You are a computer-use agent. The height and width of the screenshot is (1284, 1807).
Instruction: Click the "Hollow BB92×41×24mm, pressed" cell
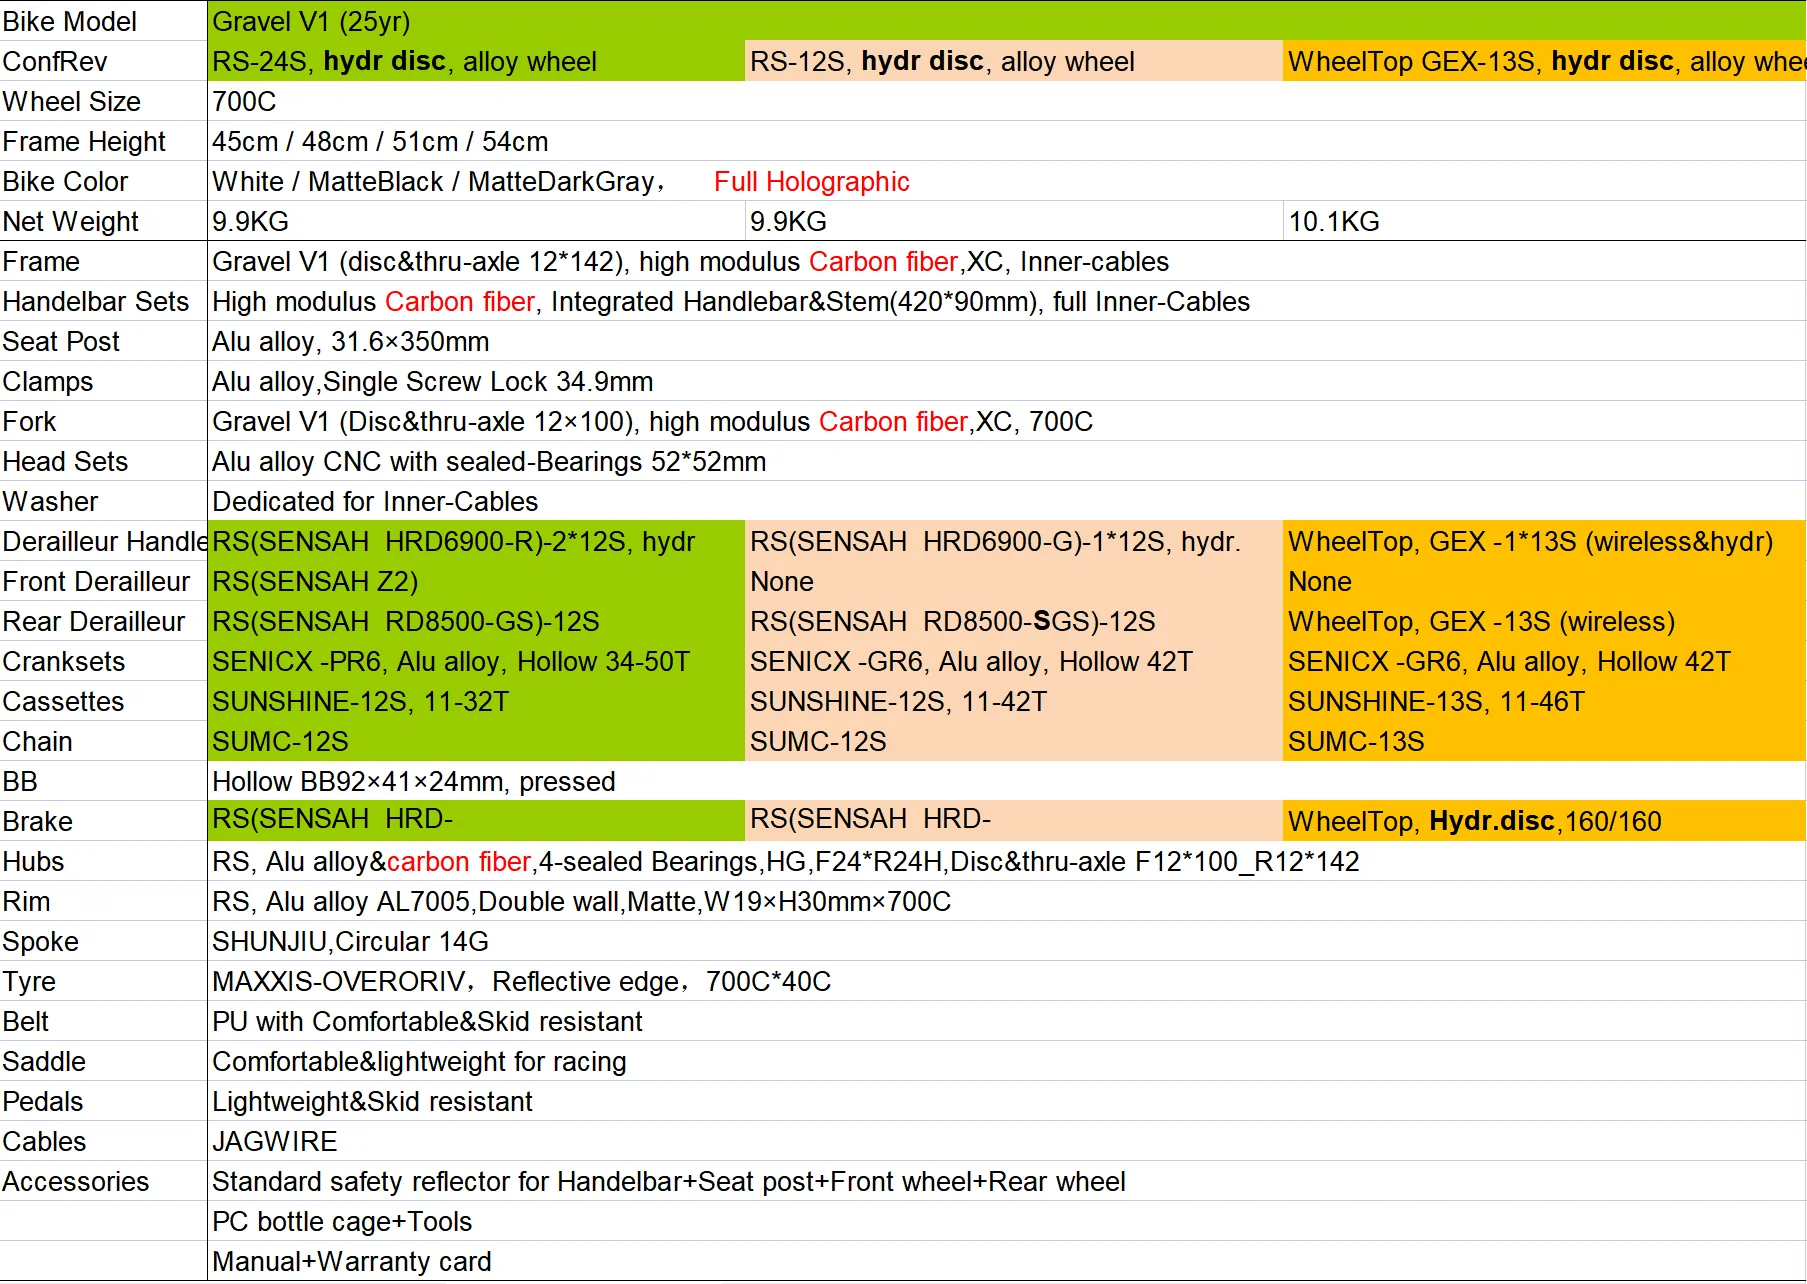tap(1006, 781)
